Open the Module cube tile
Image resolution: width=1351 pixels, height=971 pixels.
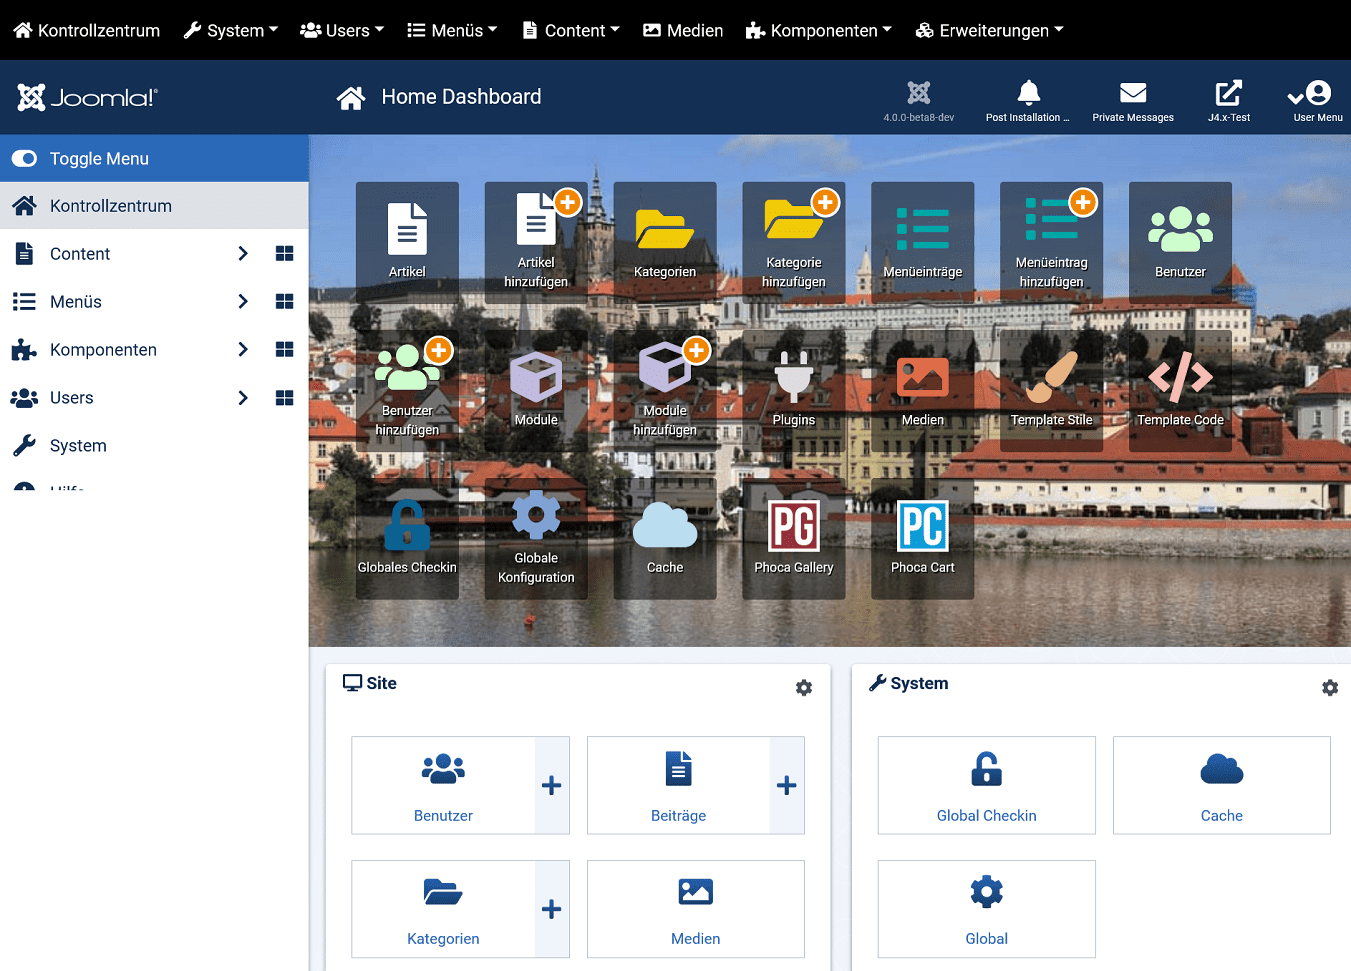pos(536,391)
